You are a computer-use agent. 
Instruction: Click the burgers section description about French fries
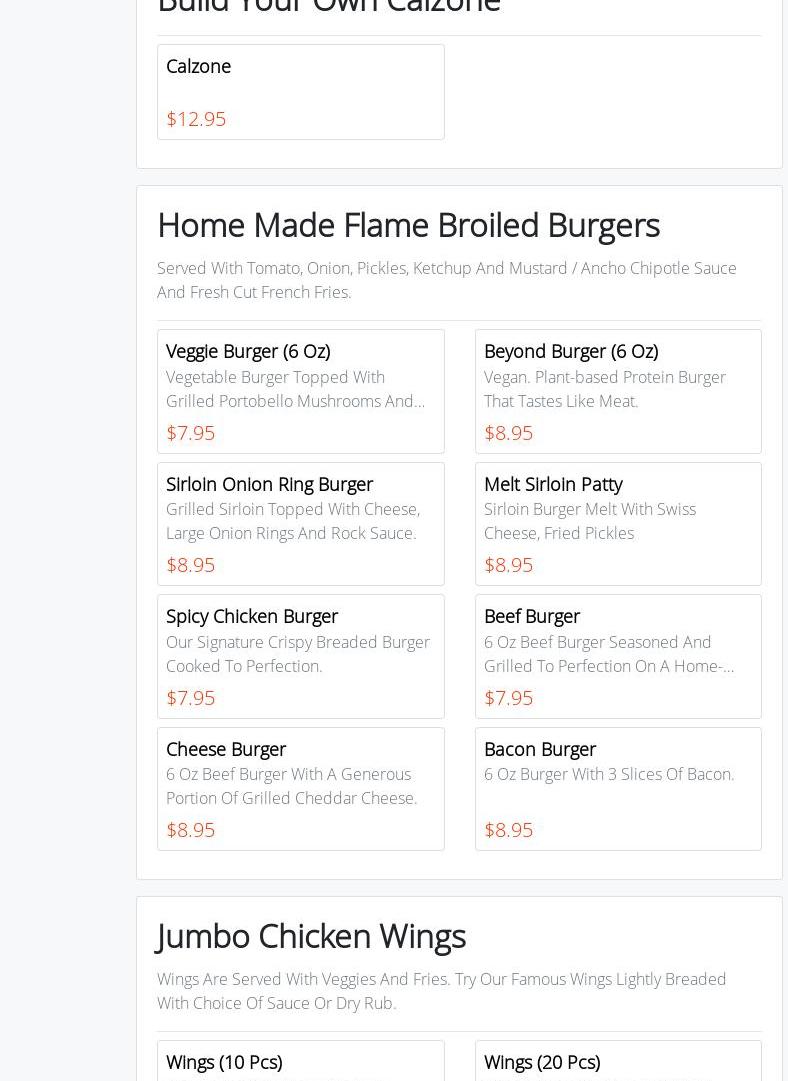446,280
